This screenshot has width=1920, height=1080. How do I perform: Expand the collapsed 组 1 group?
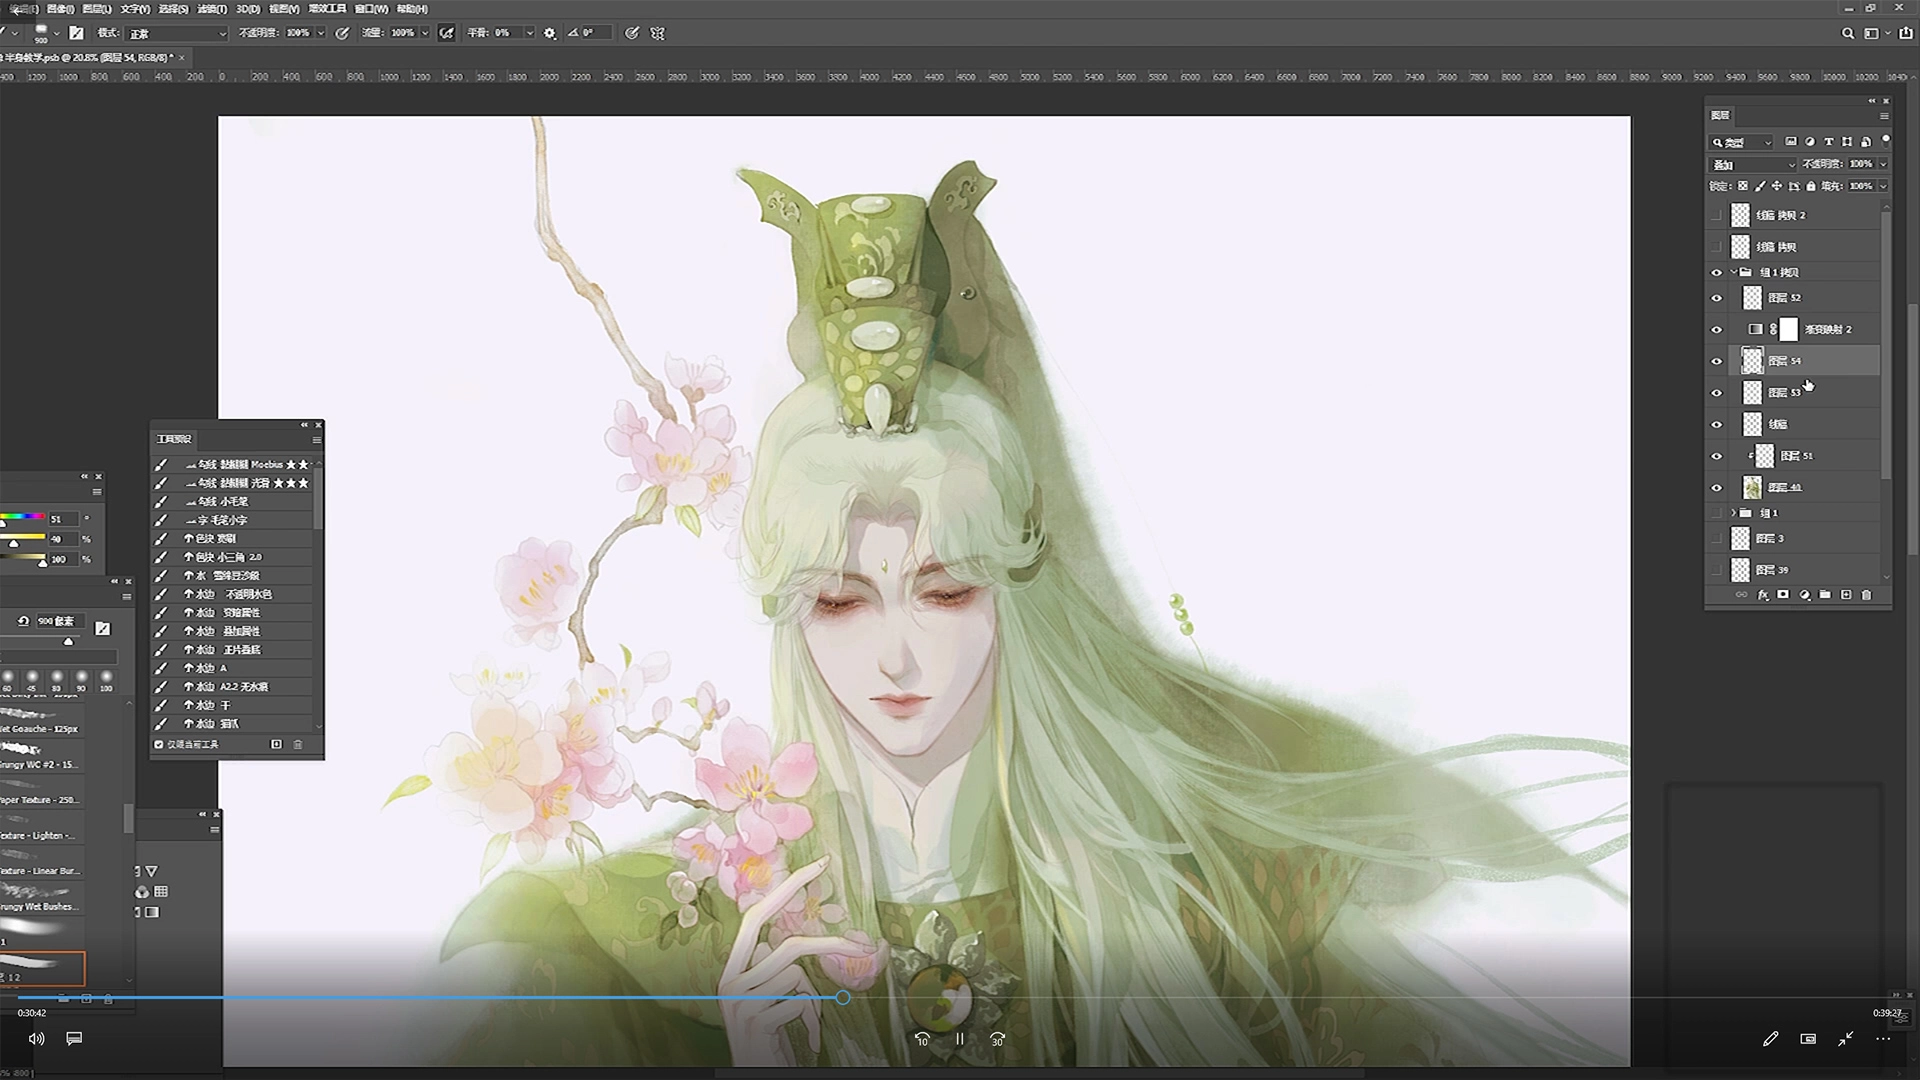pos(1734,513)
